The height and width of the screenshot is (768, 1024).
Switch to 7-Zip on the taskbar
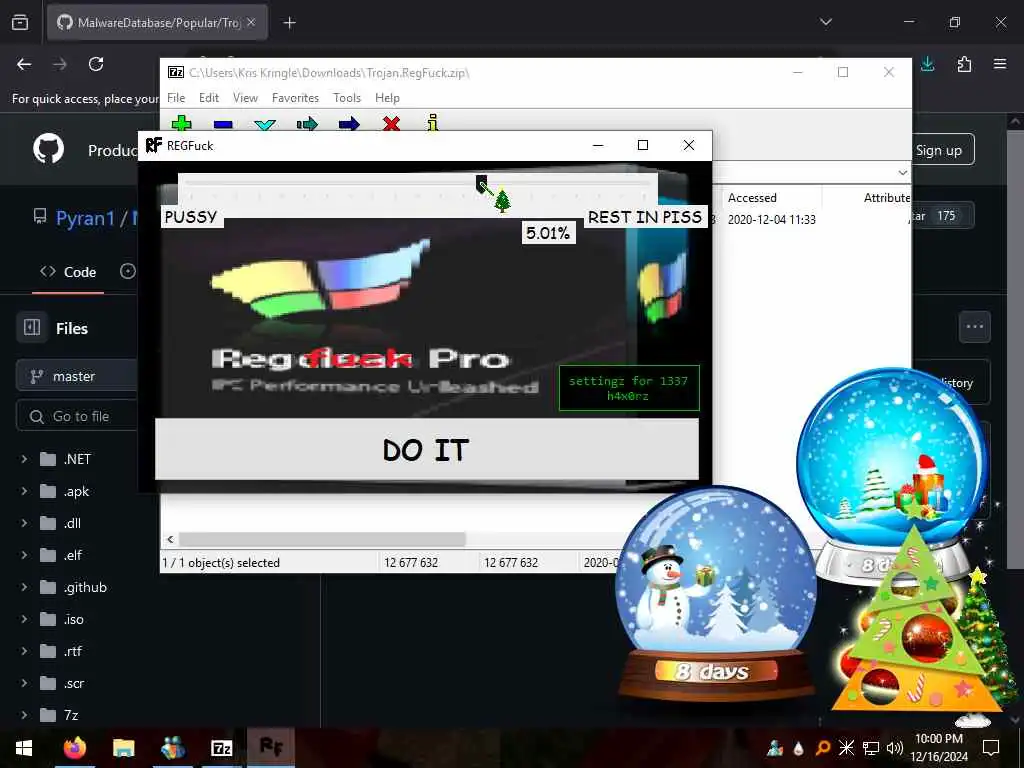[221, 748]
